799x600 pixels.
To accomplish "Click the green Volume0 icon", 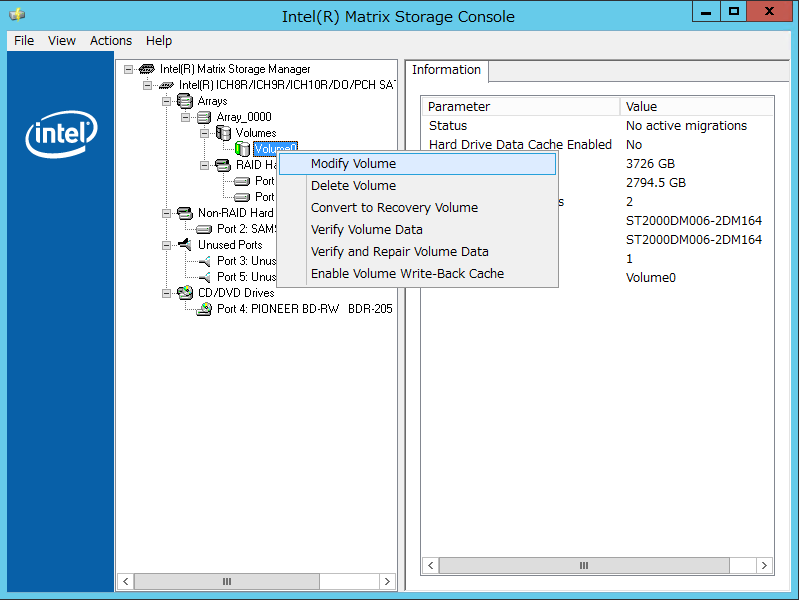I will tap(242, 149).
